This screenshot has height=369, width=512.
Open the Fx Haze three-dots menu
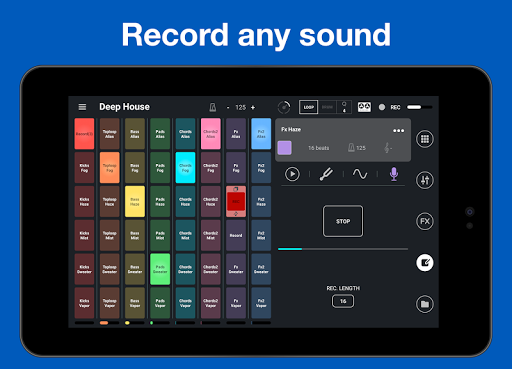tap(398, 130)
